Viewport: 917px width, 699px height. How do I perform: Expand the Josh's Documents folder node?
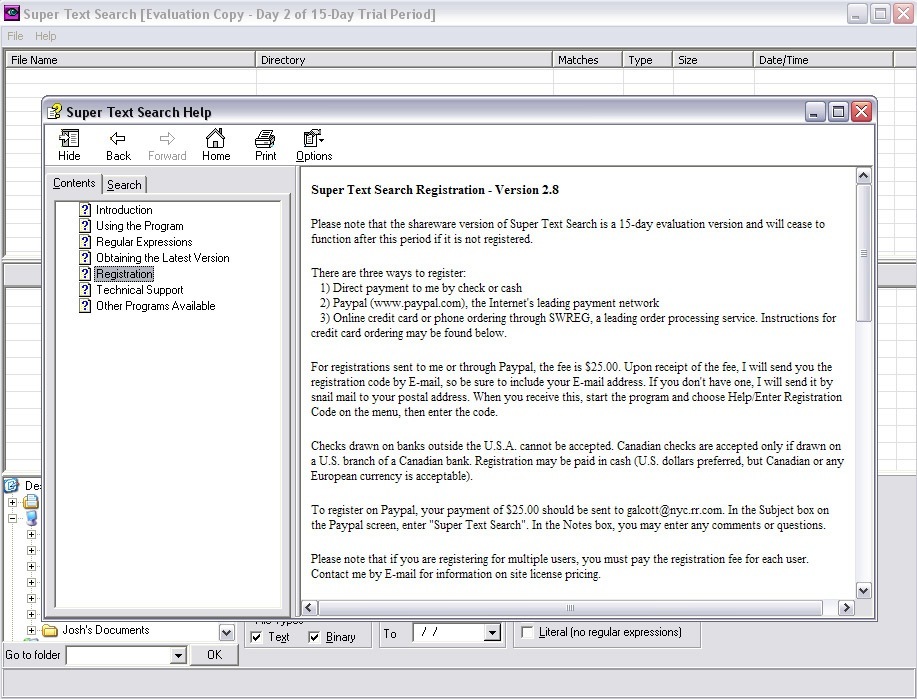click(x=32, y=630)
